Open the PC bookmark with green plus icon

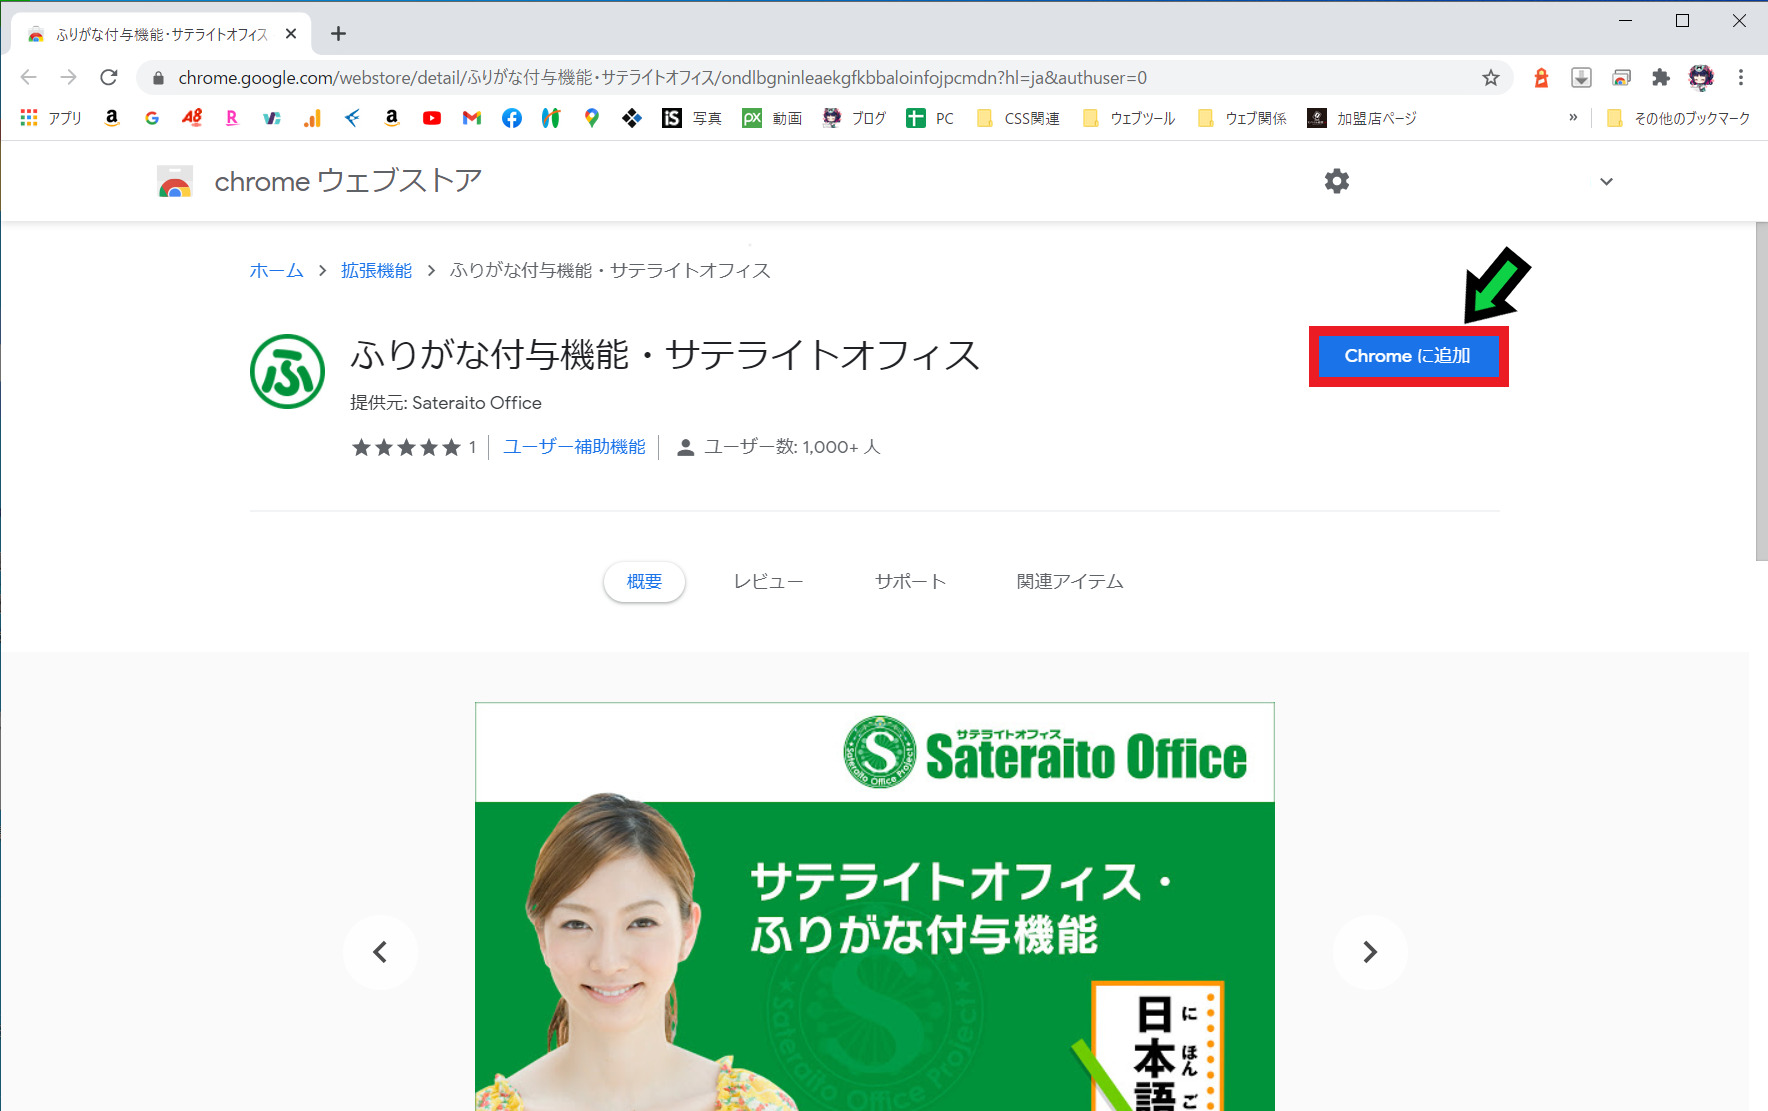(x=930, y=118)
